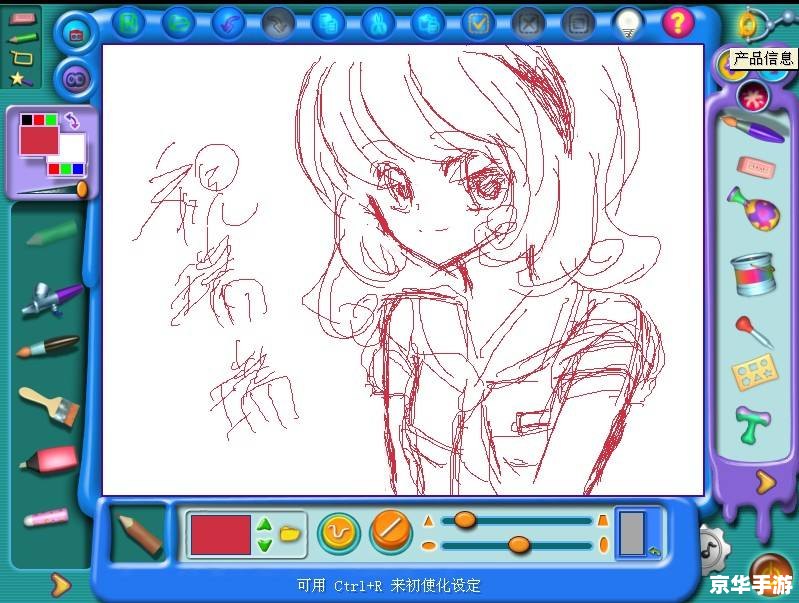Click the undo arrow in top toolbar
799x603 pixels.
[x=228, y=24]
